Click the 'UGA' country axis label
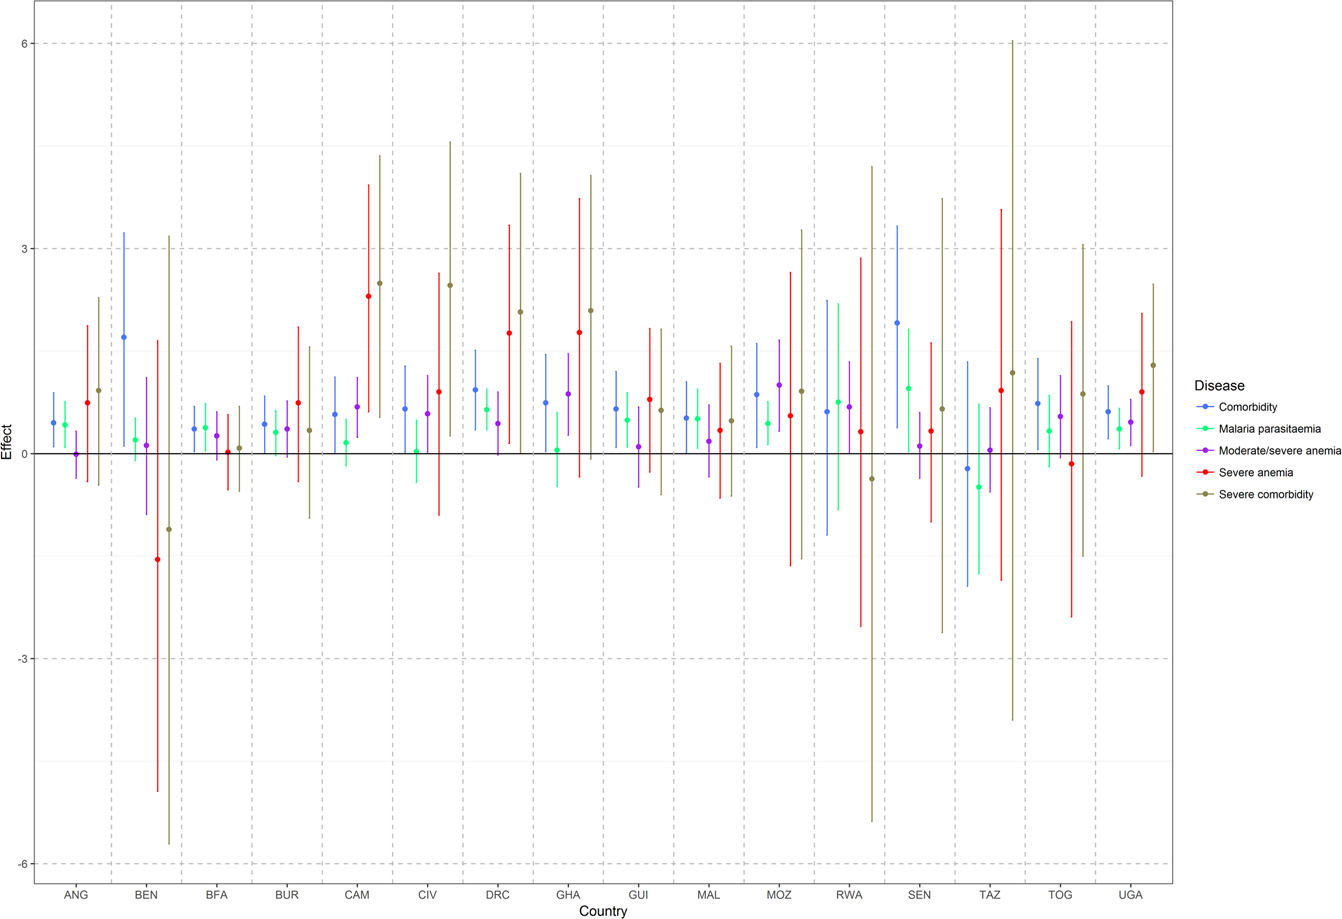Screen dimensions: 1342x919 (1130, 895)
